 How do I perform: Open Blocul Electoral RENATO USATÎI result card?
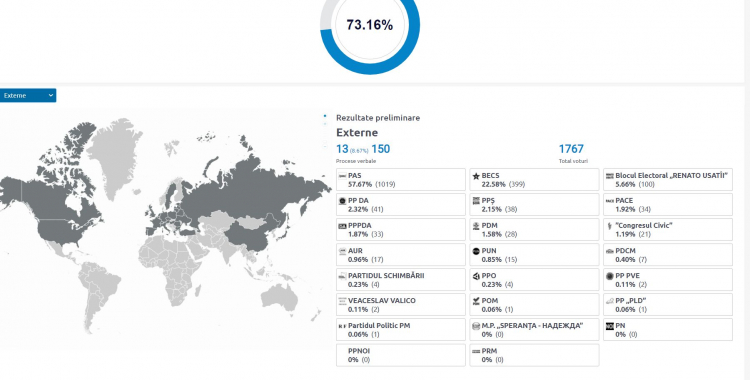pyautogui.click(x=668, y=179)
